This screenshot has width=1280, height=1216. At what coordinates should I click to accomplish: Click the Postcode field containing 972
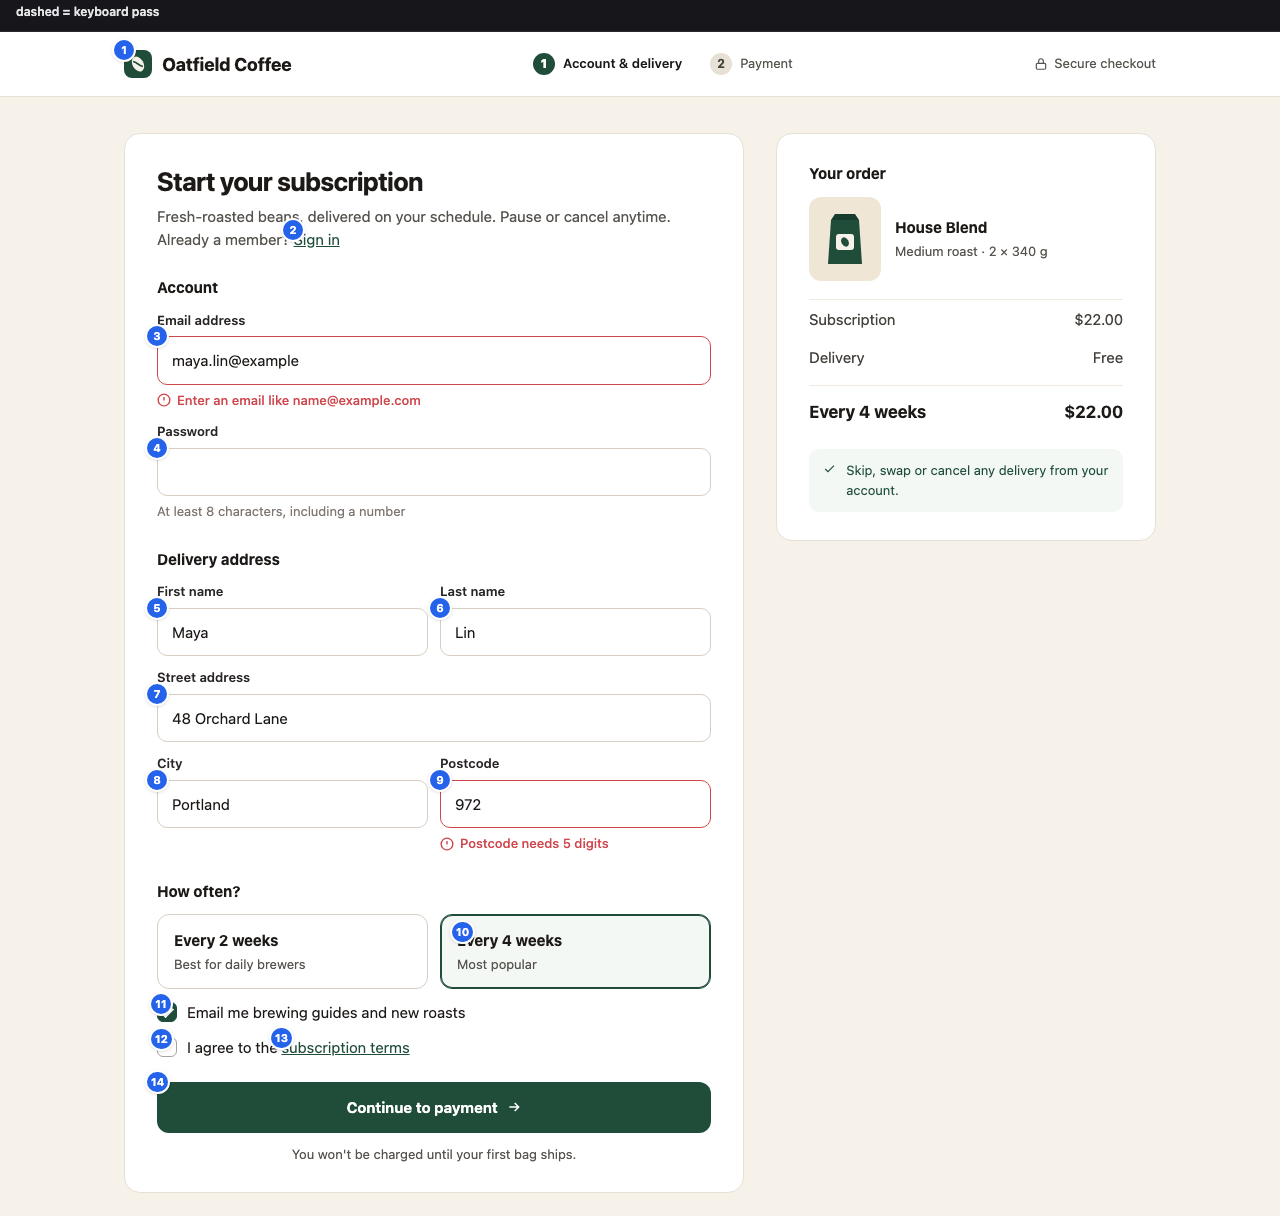tap(575, 804)
